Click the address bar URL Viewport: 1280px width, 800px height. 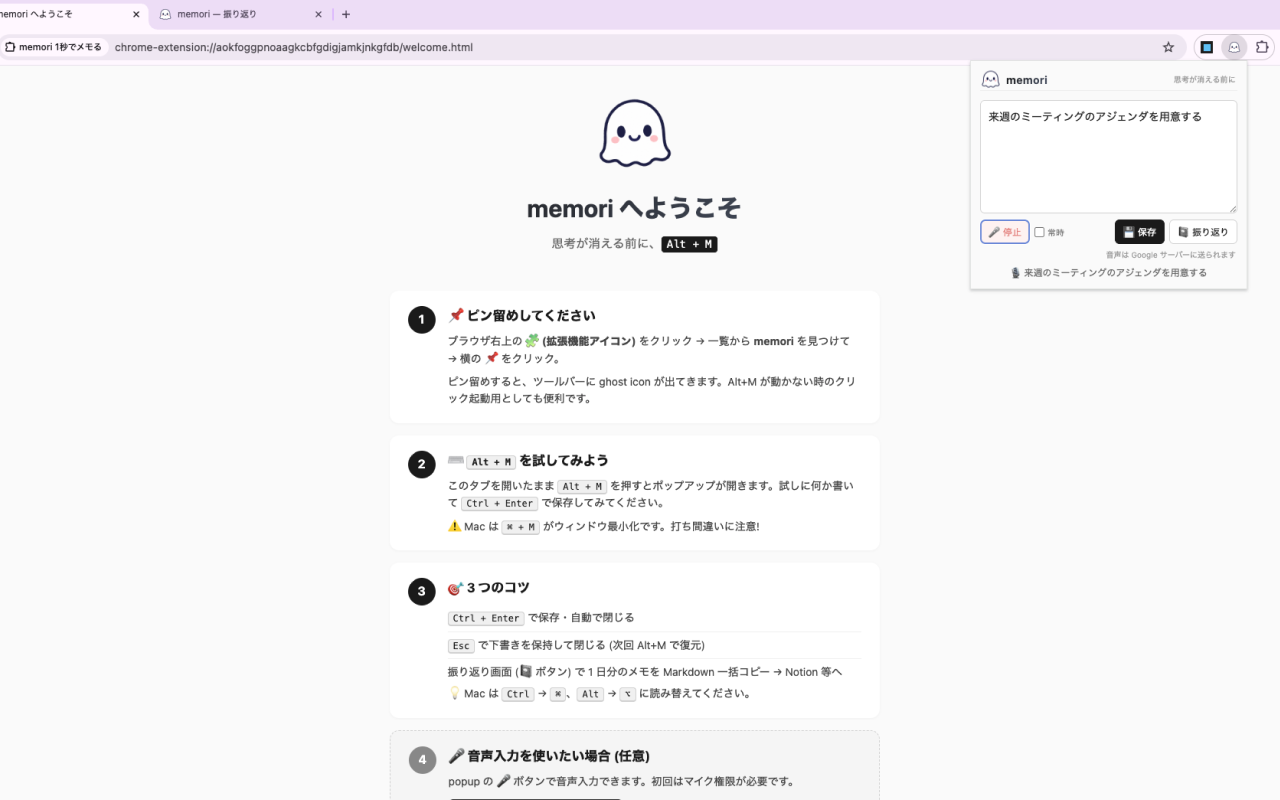click(x=294, y=47)
